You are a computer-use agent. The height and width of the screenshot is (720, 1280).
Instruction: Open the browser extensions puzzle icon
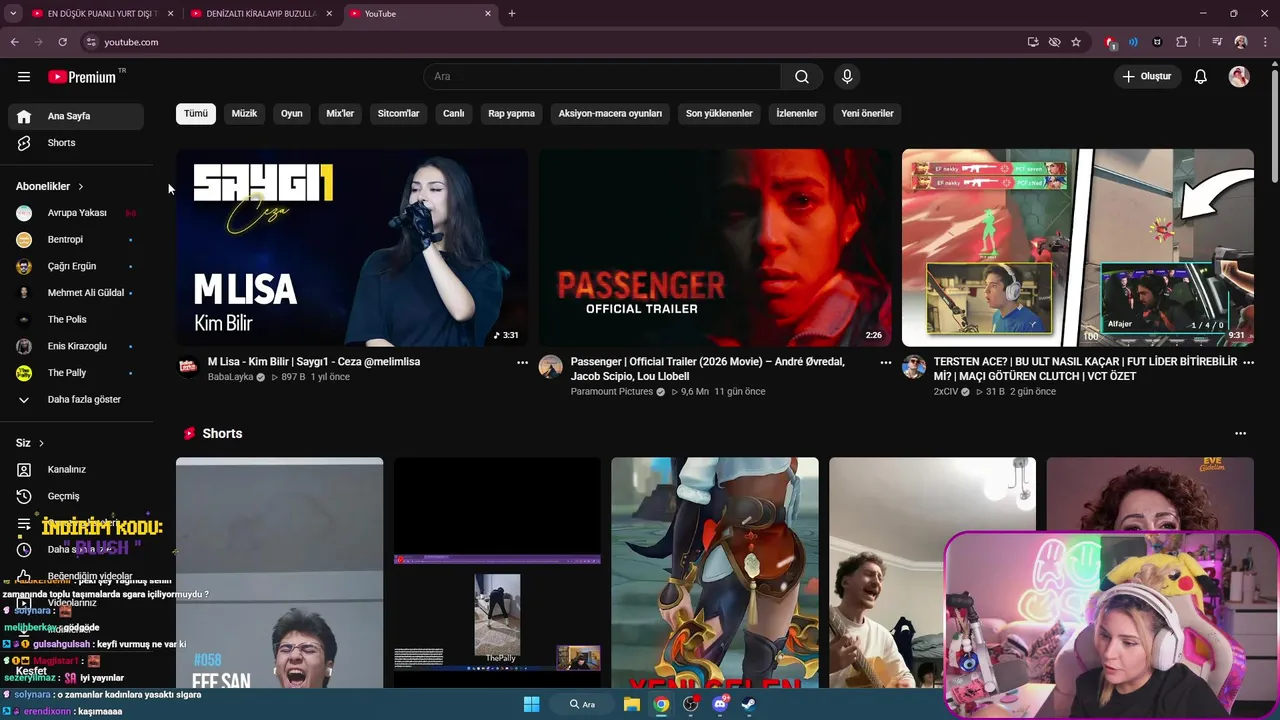1182,42
